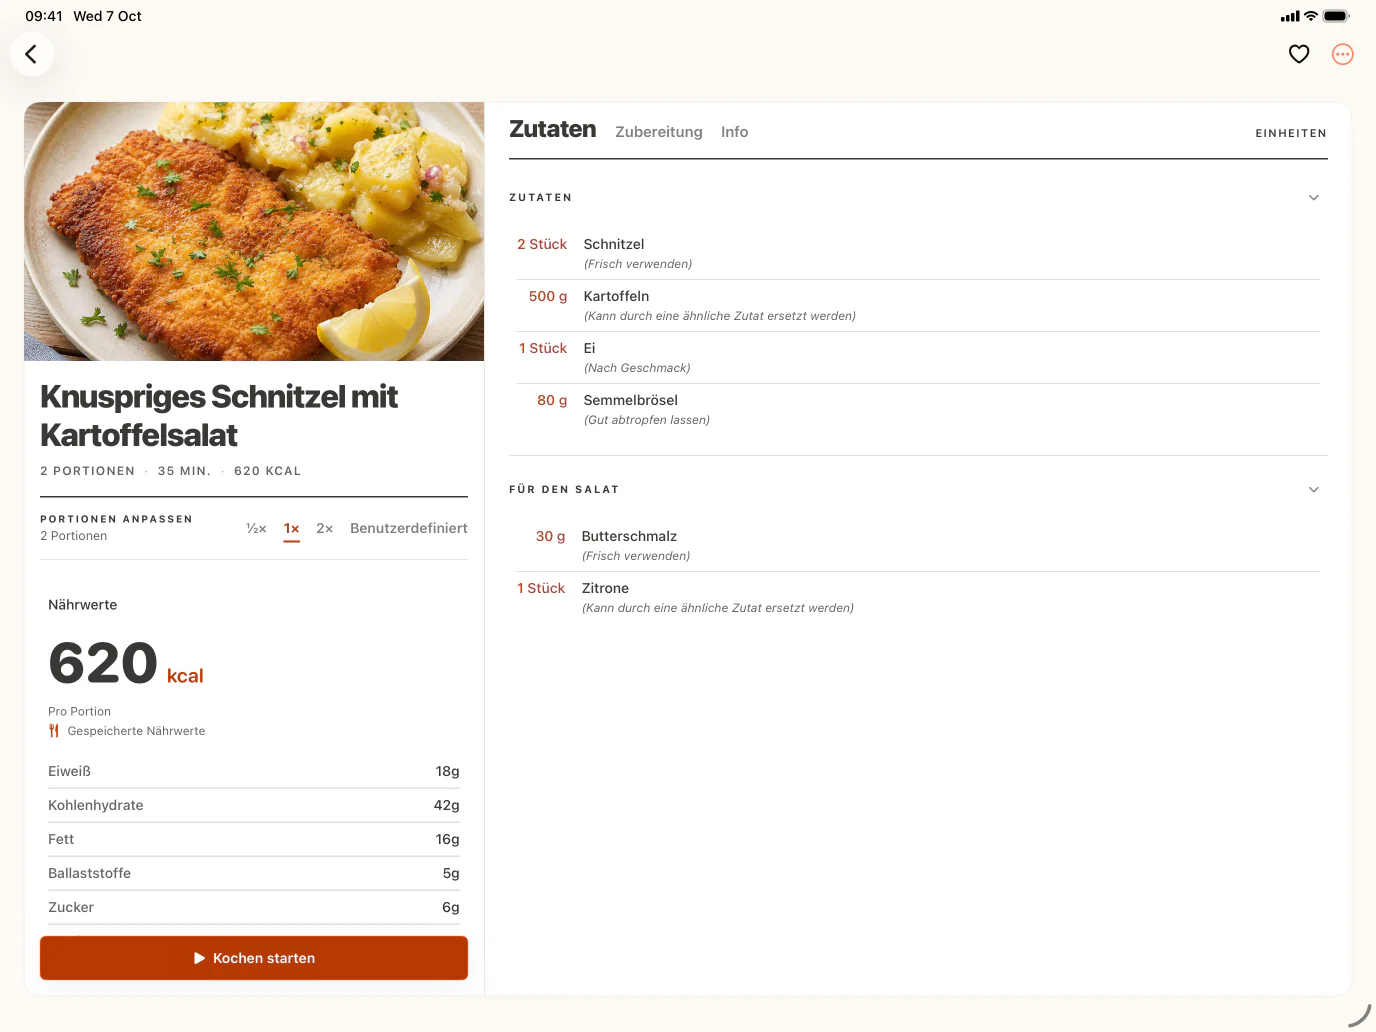The height and width of the screenshot is (1032, 1376).
Task: Tap the Semmelbrösel ingredient row
Action: (918, 410)
